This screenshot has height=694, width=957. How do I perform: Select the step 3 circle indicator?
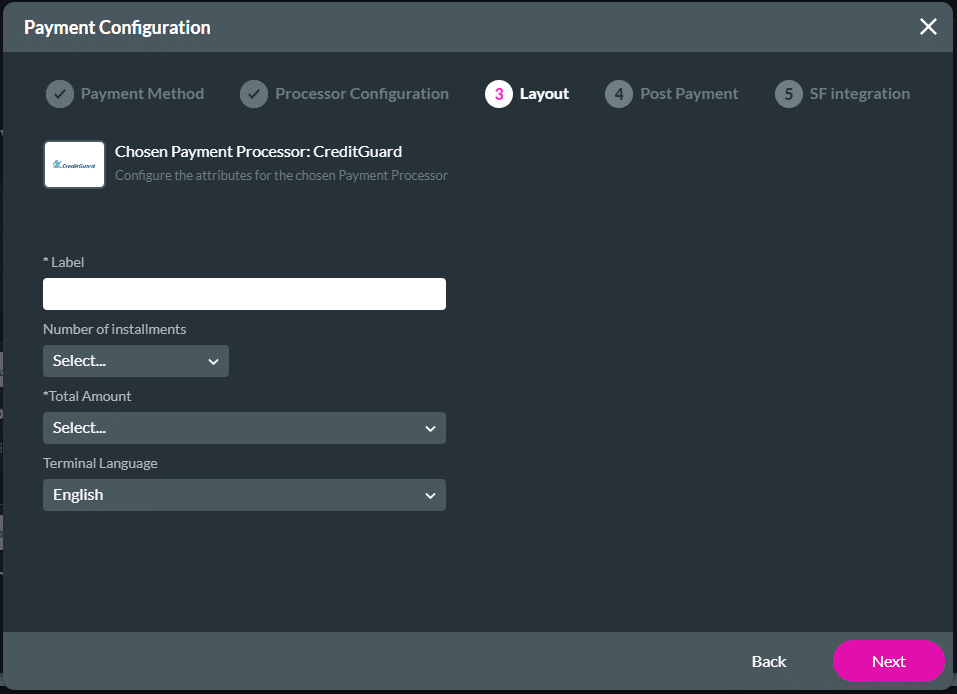click(x=499, y=93)
